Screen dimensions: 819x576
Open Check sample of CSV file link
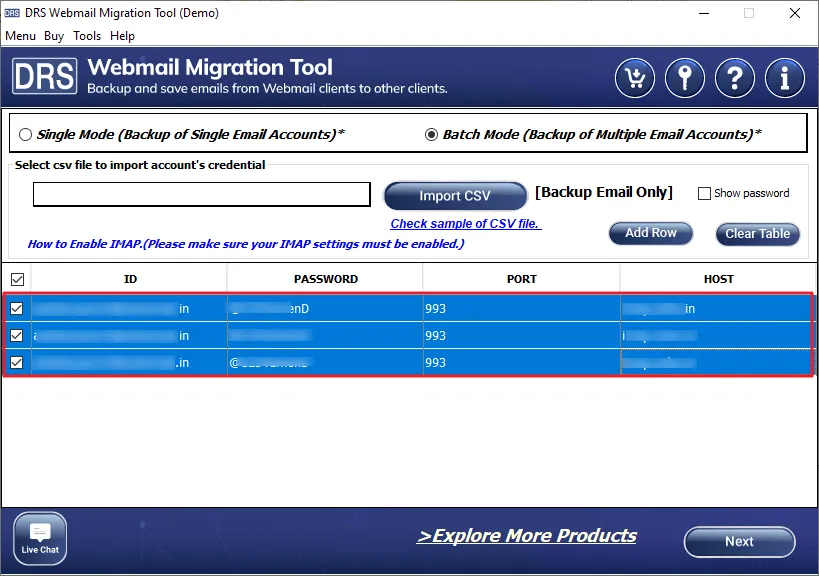coord(465,224)
